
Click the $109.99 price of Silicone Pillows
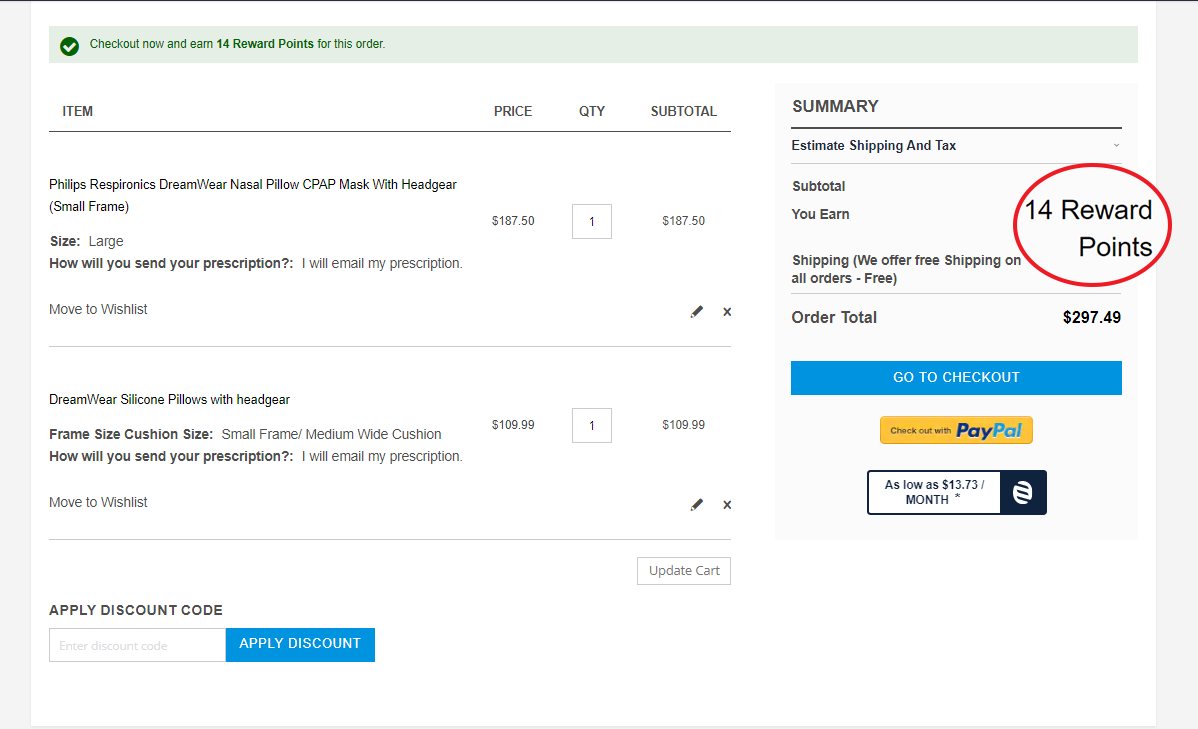pos(513,425)
